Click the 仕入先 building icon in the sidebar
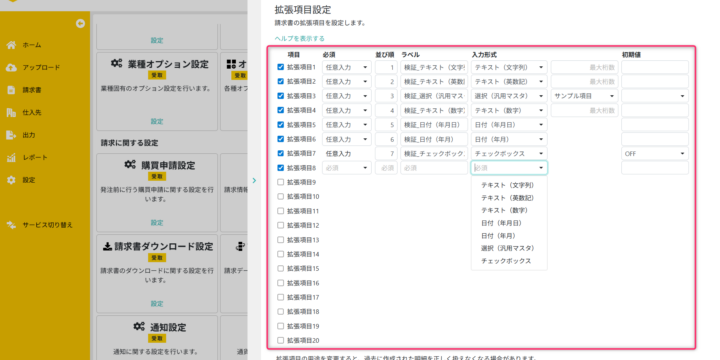 click(x=11, y=112)
